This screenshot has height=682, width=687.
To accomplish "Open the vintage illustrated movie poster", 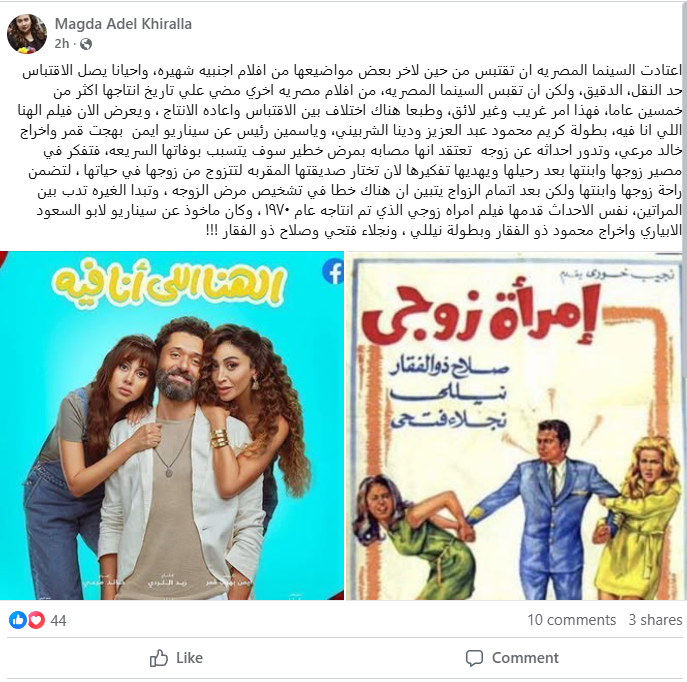I will [515, 425].
